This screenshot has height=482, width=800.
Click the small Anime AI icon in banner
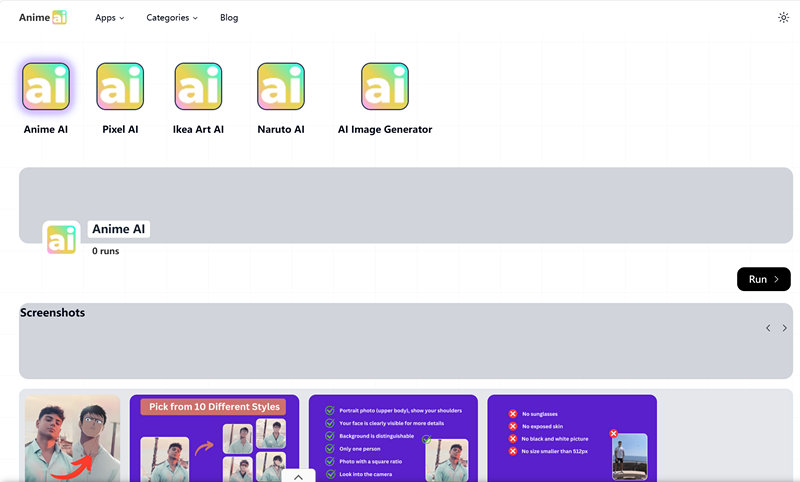point(61,239)
